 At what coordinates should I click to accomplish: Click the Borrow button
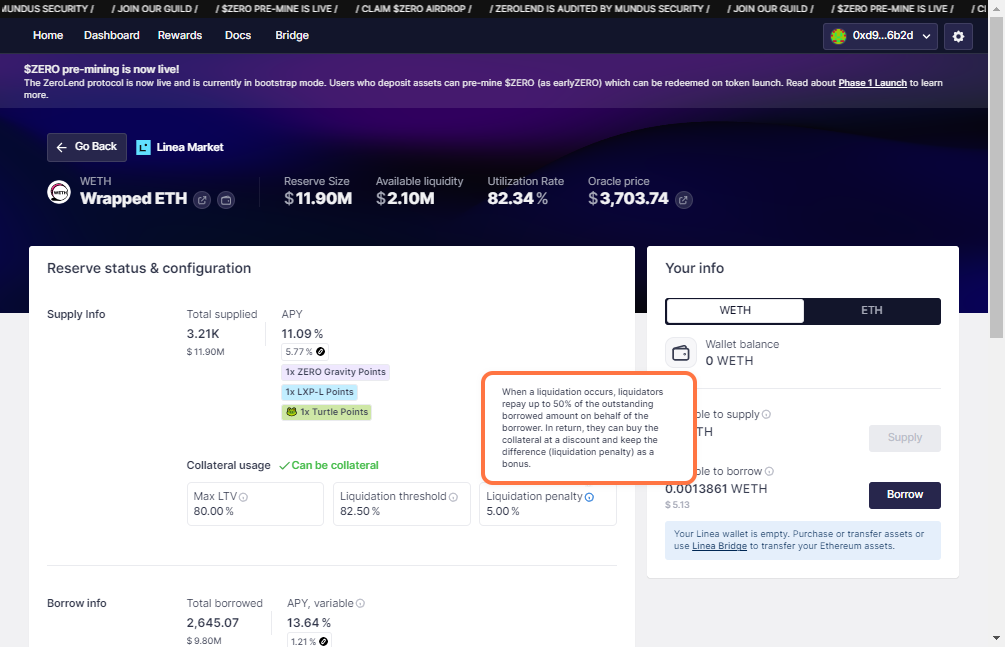point(904,494)
